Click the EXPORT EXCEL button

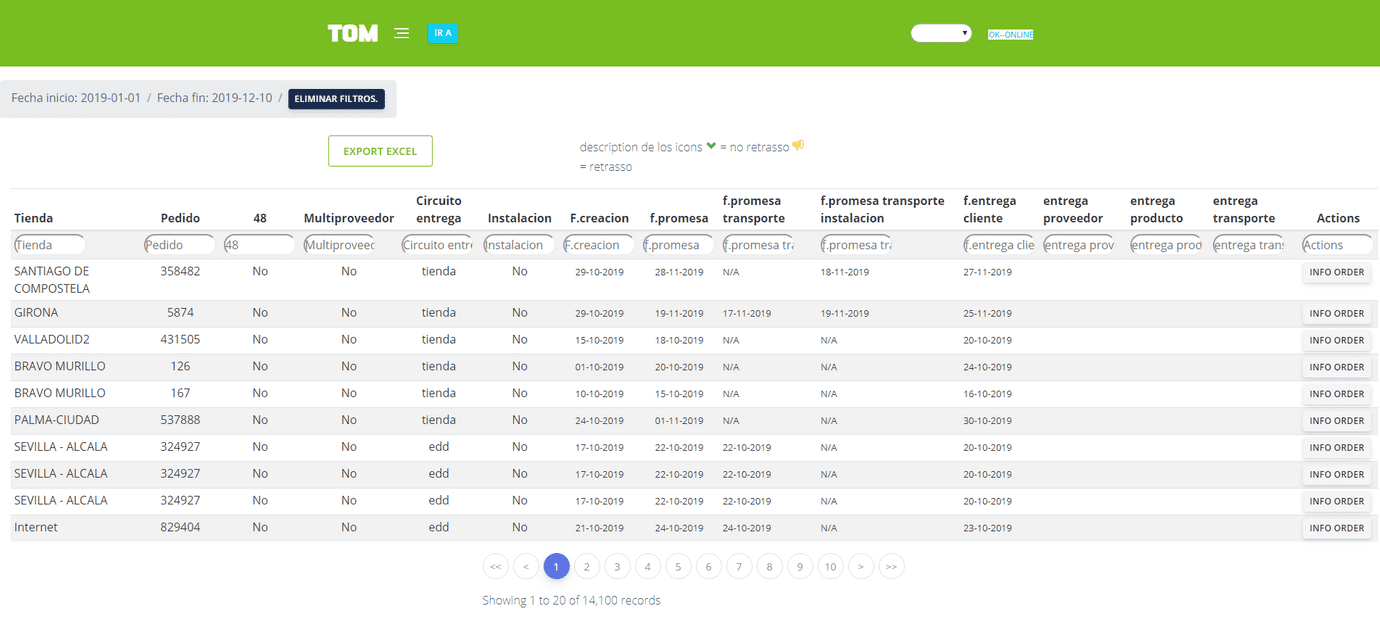(x=380, y=151)
